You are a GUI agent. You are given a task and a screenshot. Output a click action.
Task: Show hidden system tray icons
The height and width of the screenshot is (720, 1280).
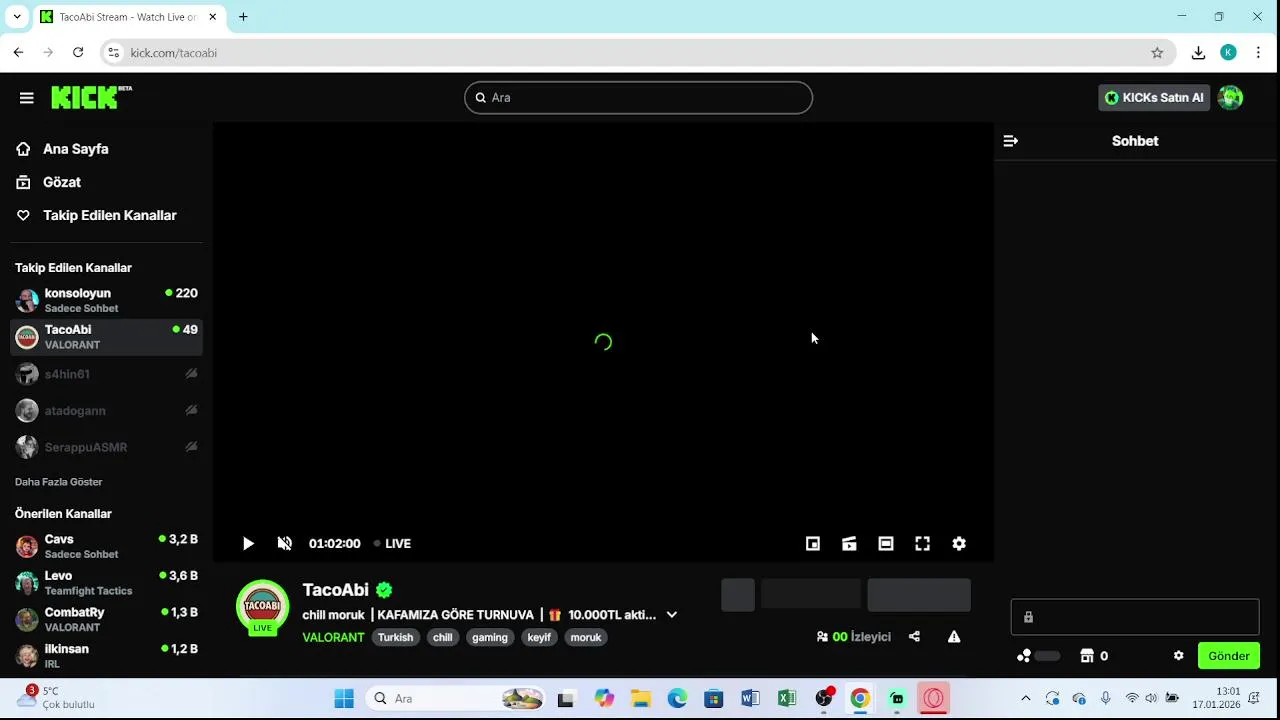tap(1025, 699)
